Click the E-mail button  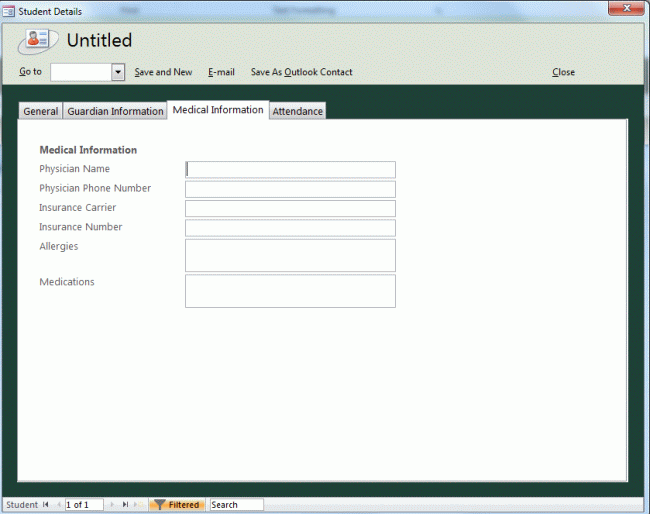(221, 72)
